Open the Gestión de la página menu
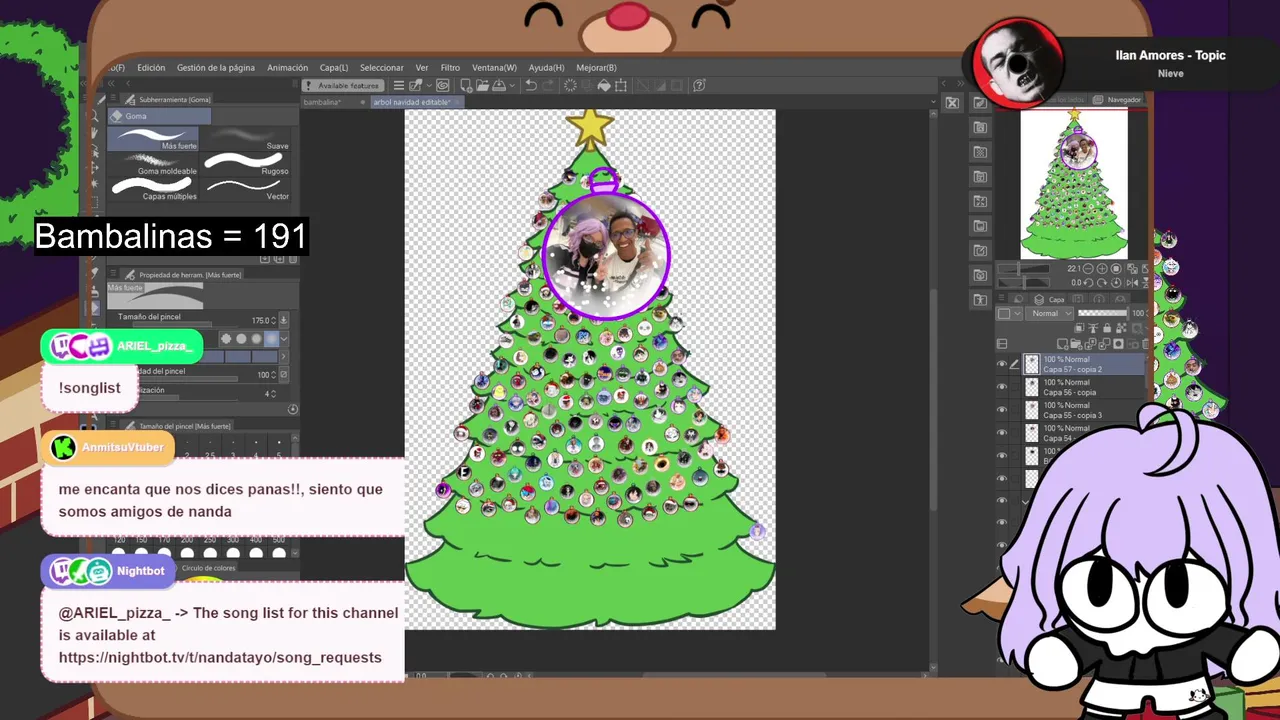 [216, 68]
